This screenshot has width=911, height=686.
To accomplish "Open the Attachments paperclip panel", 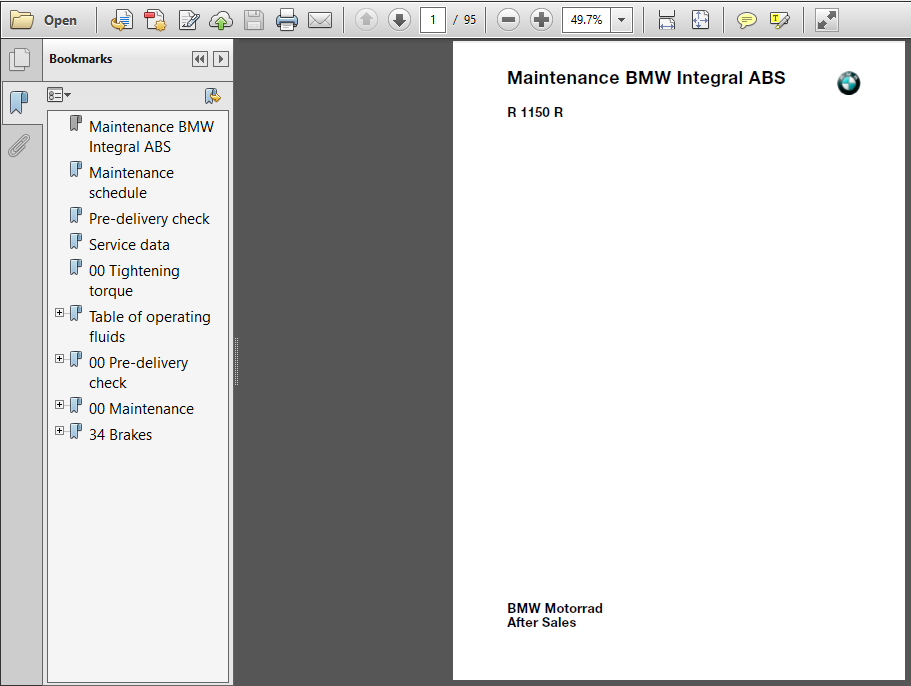I will click(x=19, y=146).
